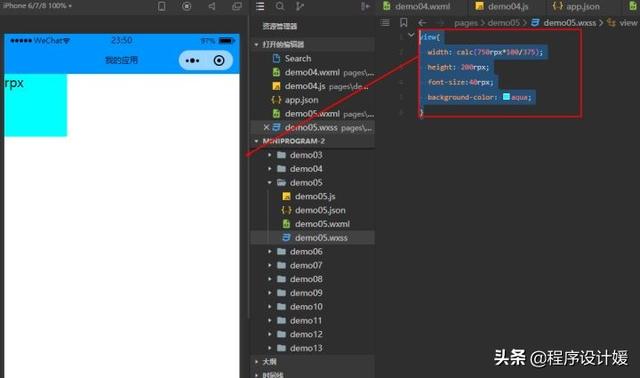
Task: Click the detach simulator window icon
Action: coord(237,6)
